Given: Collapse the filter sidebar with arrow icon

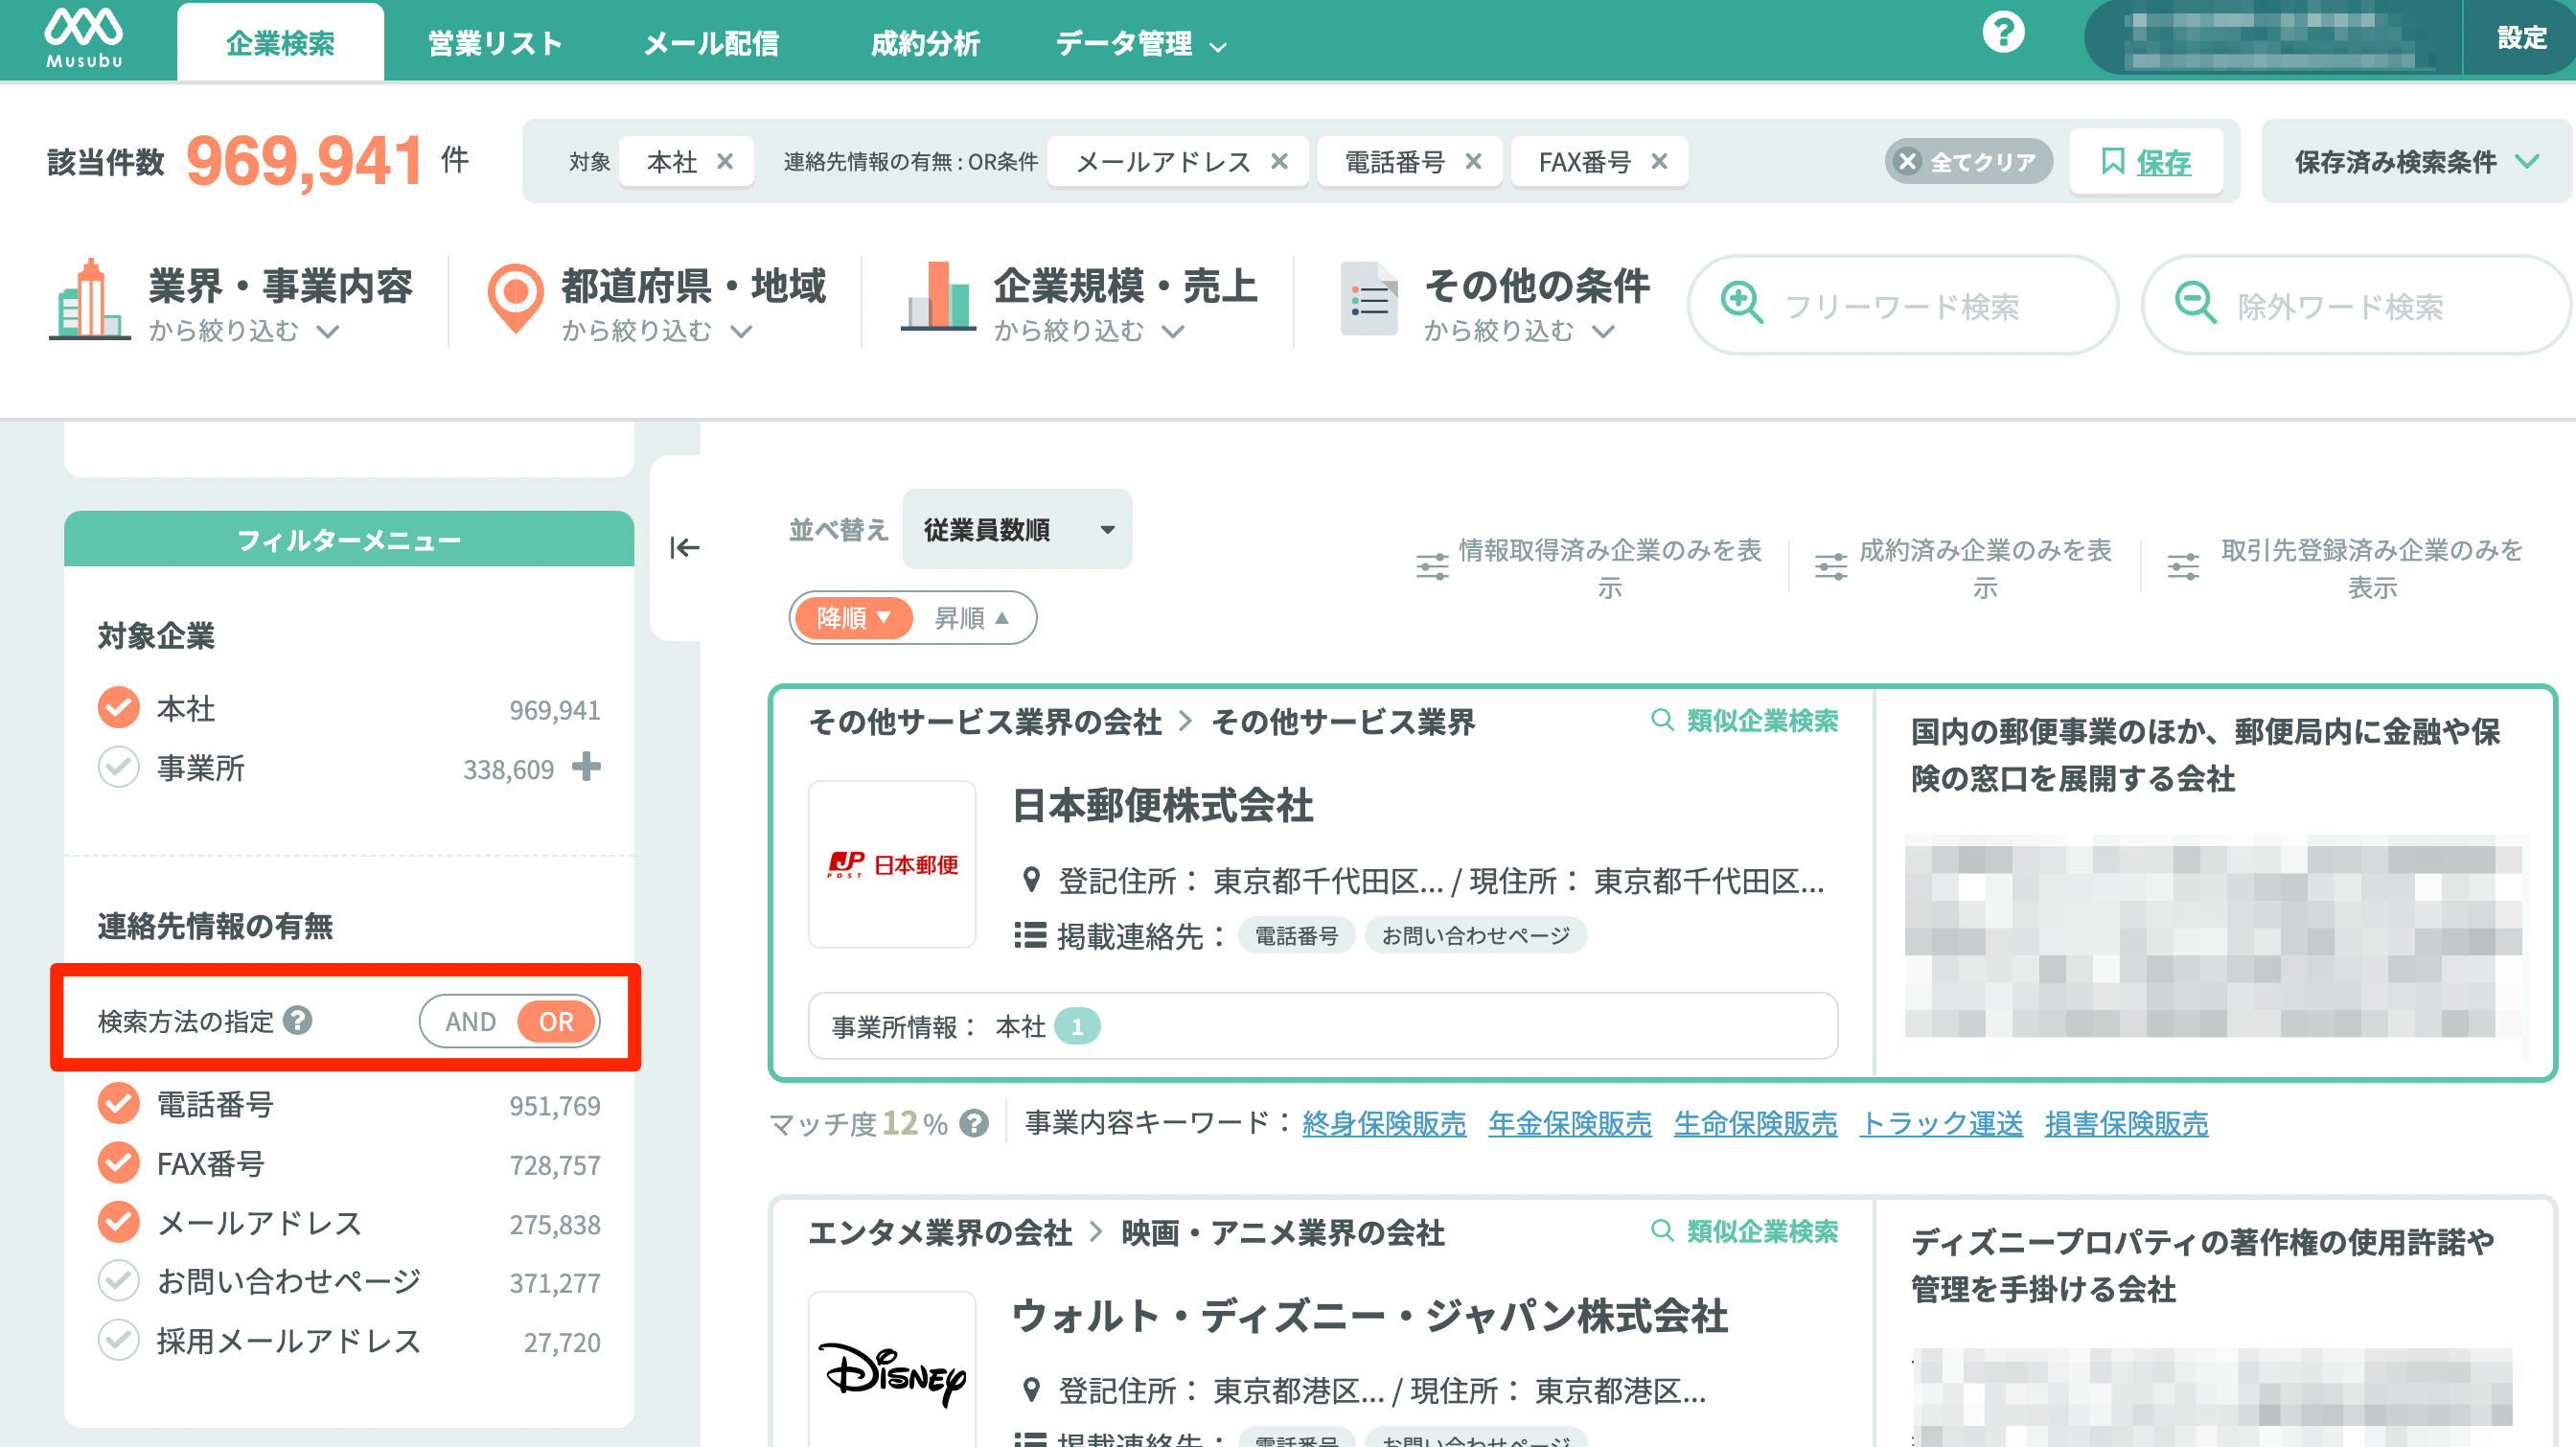Looking at the screenshot, I should click(684, 548).
